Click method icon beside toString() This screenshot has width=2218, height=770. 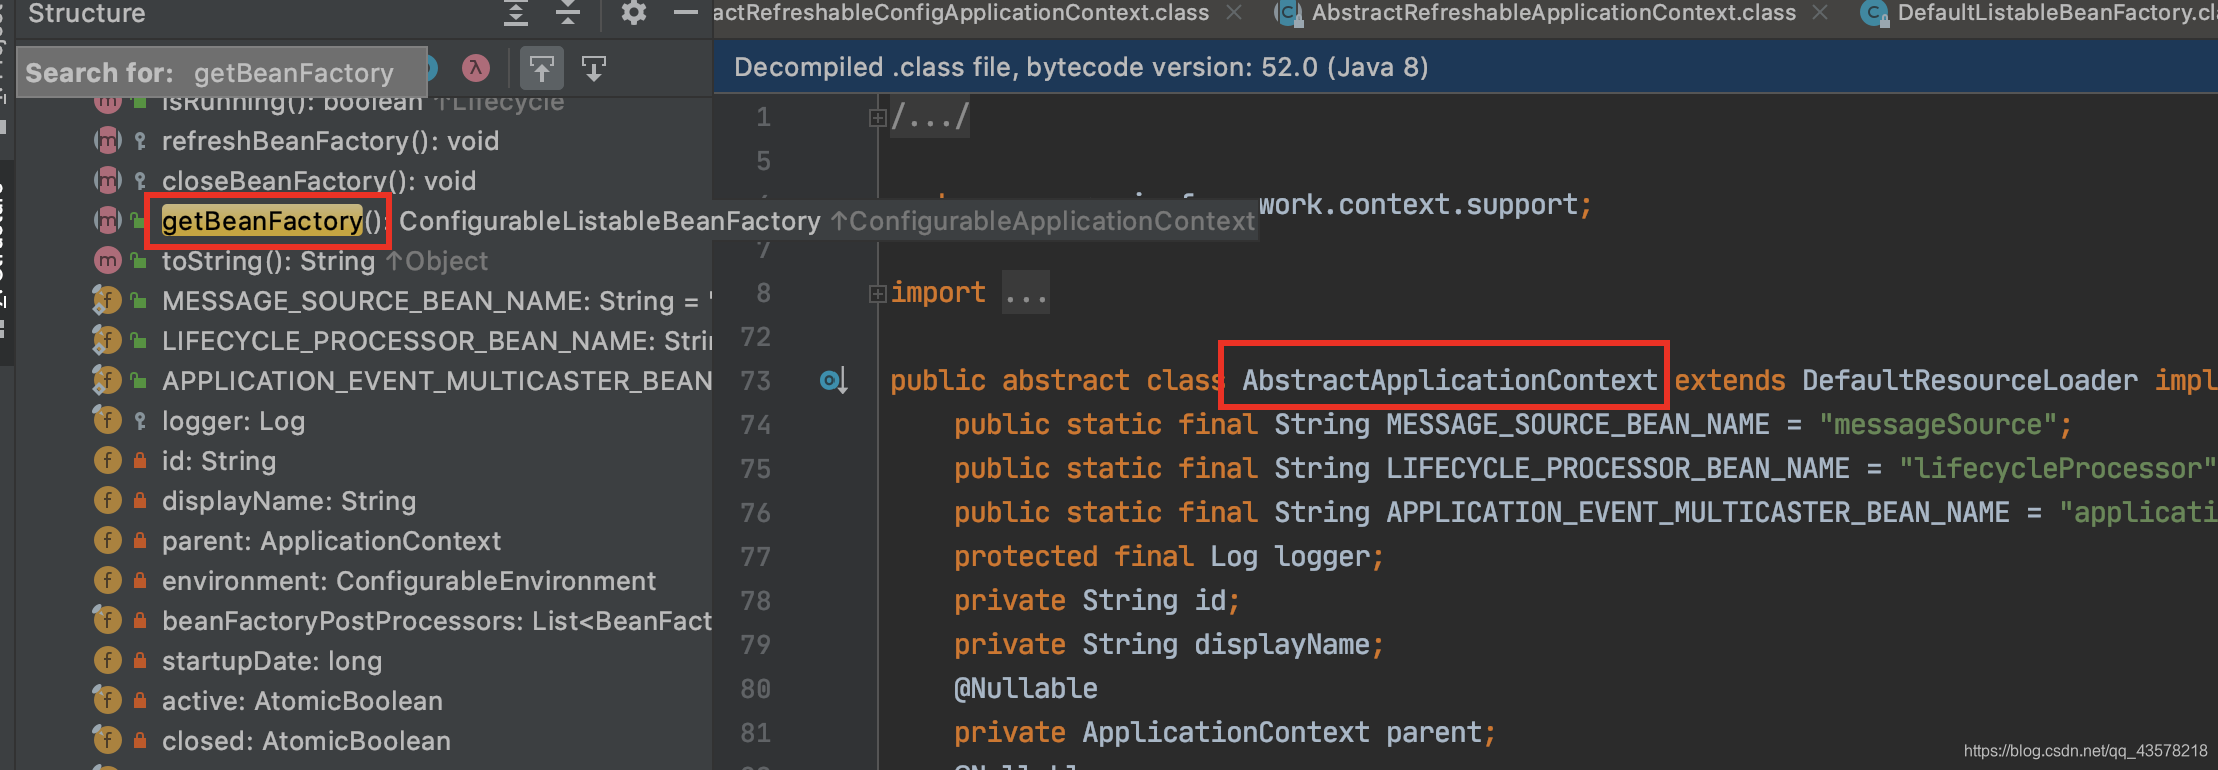point(107,261)
